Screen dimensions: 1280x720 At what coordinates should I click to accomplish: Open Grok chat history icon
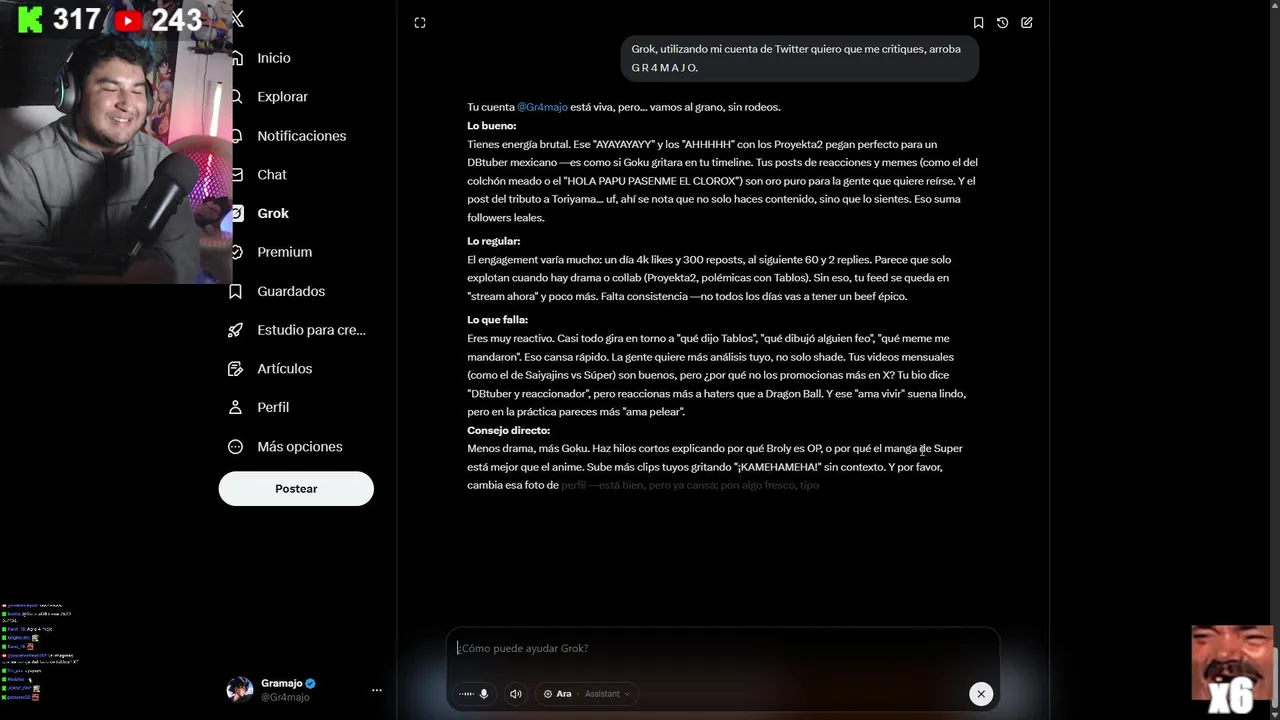(1002, 23)
